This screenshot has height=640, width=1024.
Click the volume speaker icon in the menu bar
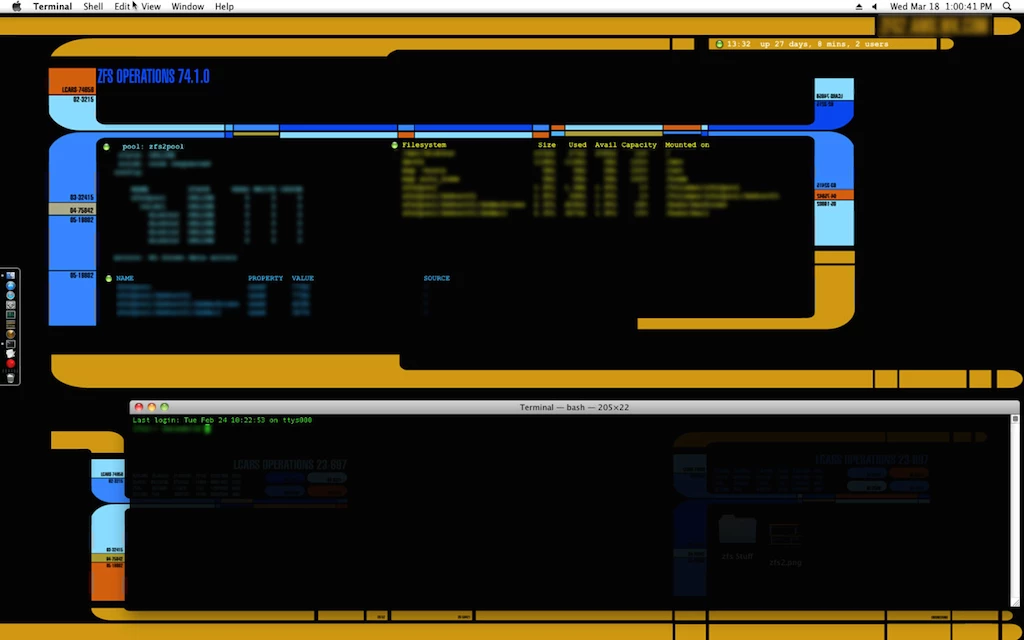874,7
